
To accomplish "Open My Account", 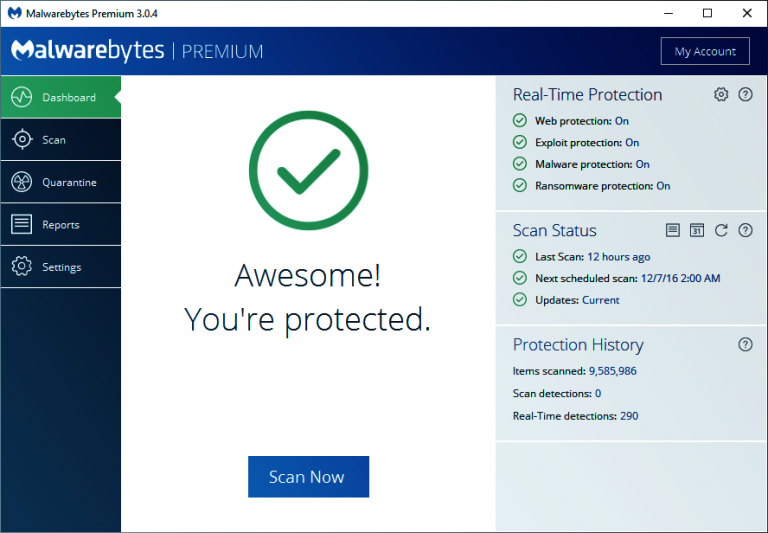I will pyautogui.click(x=705, y=51).
